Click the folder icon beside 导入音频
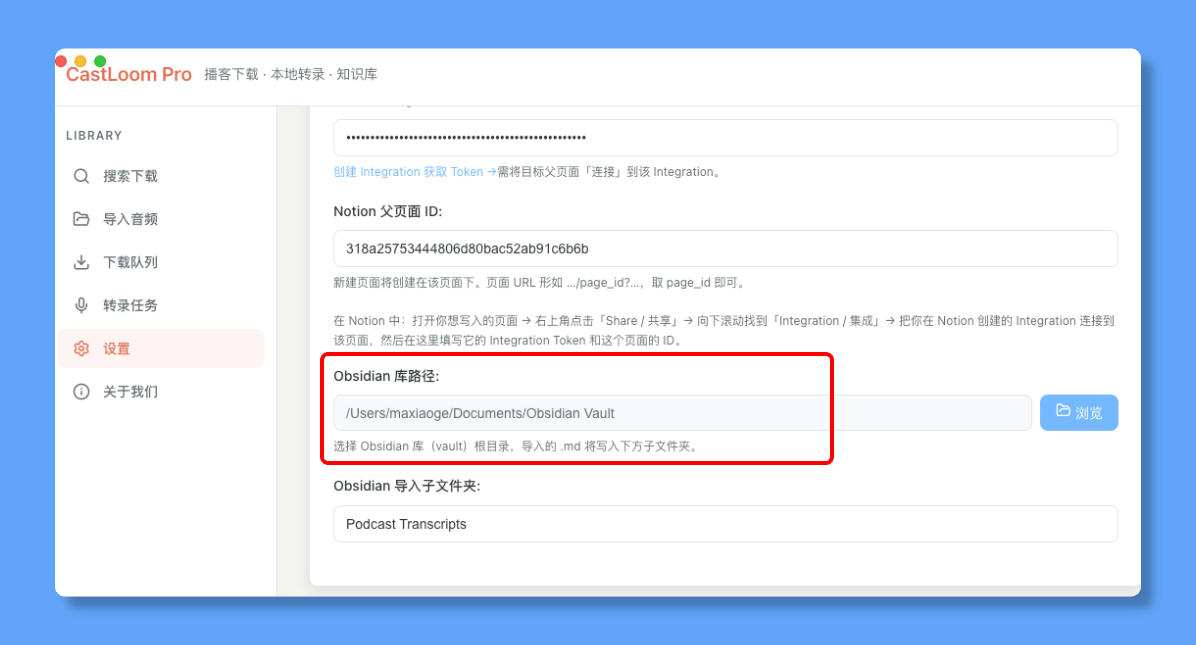Screen dimensions: 1196x645 81,219
